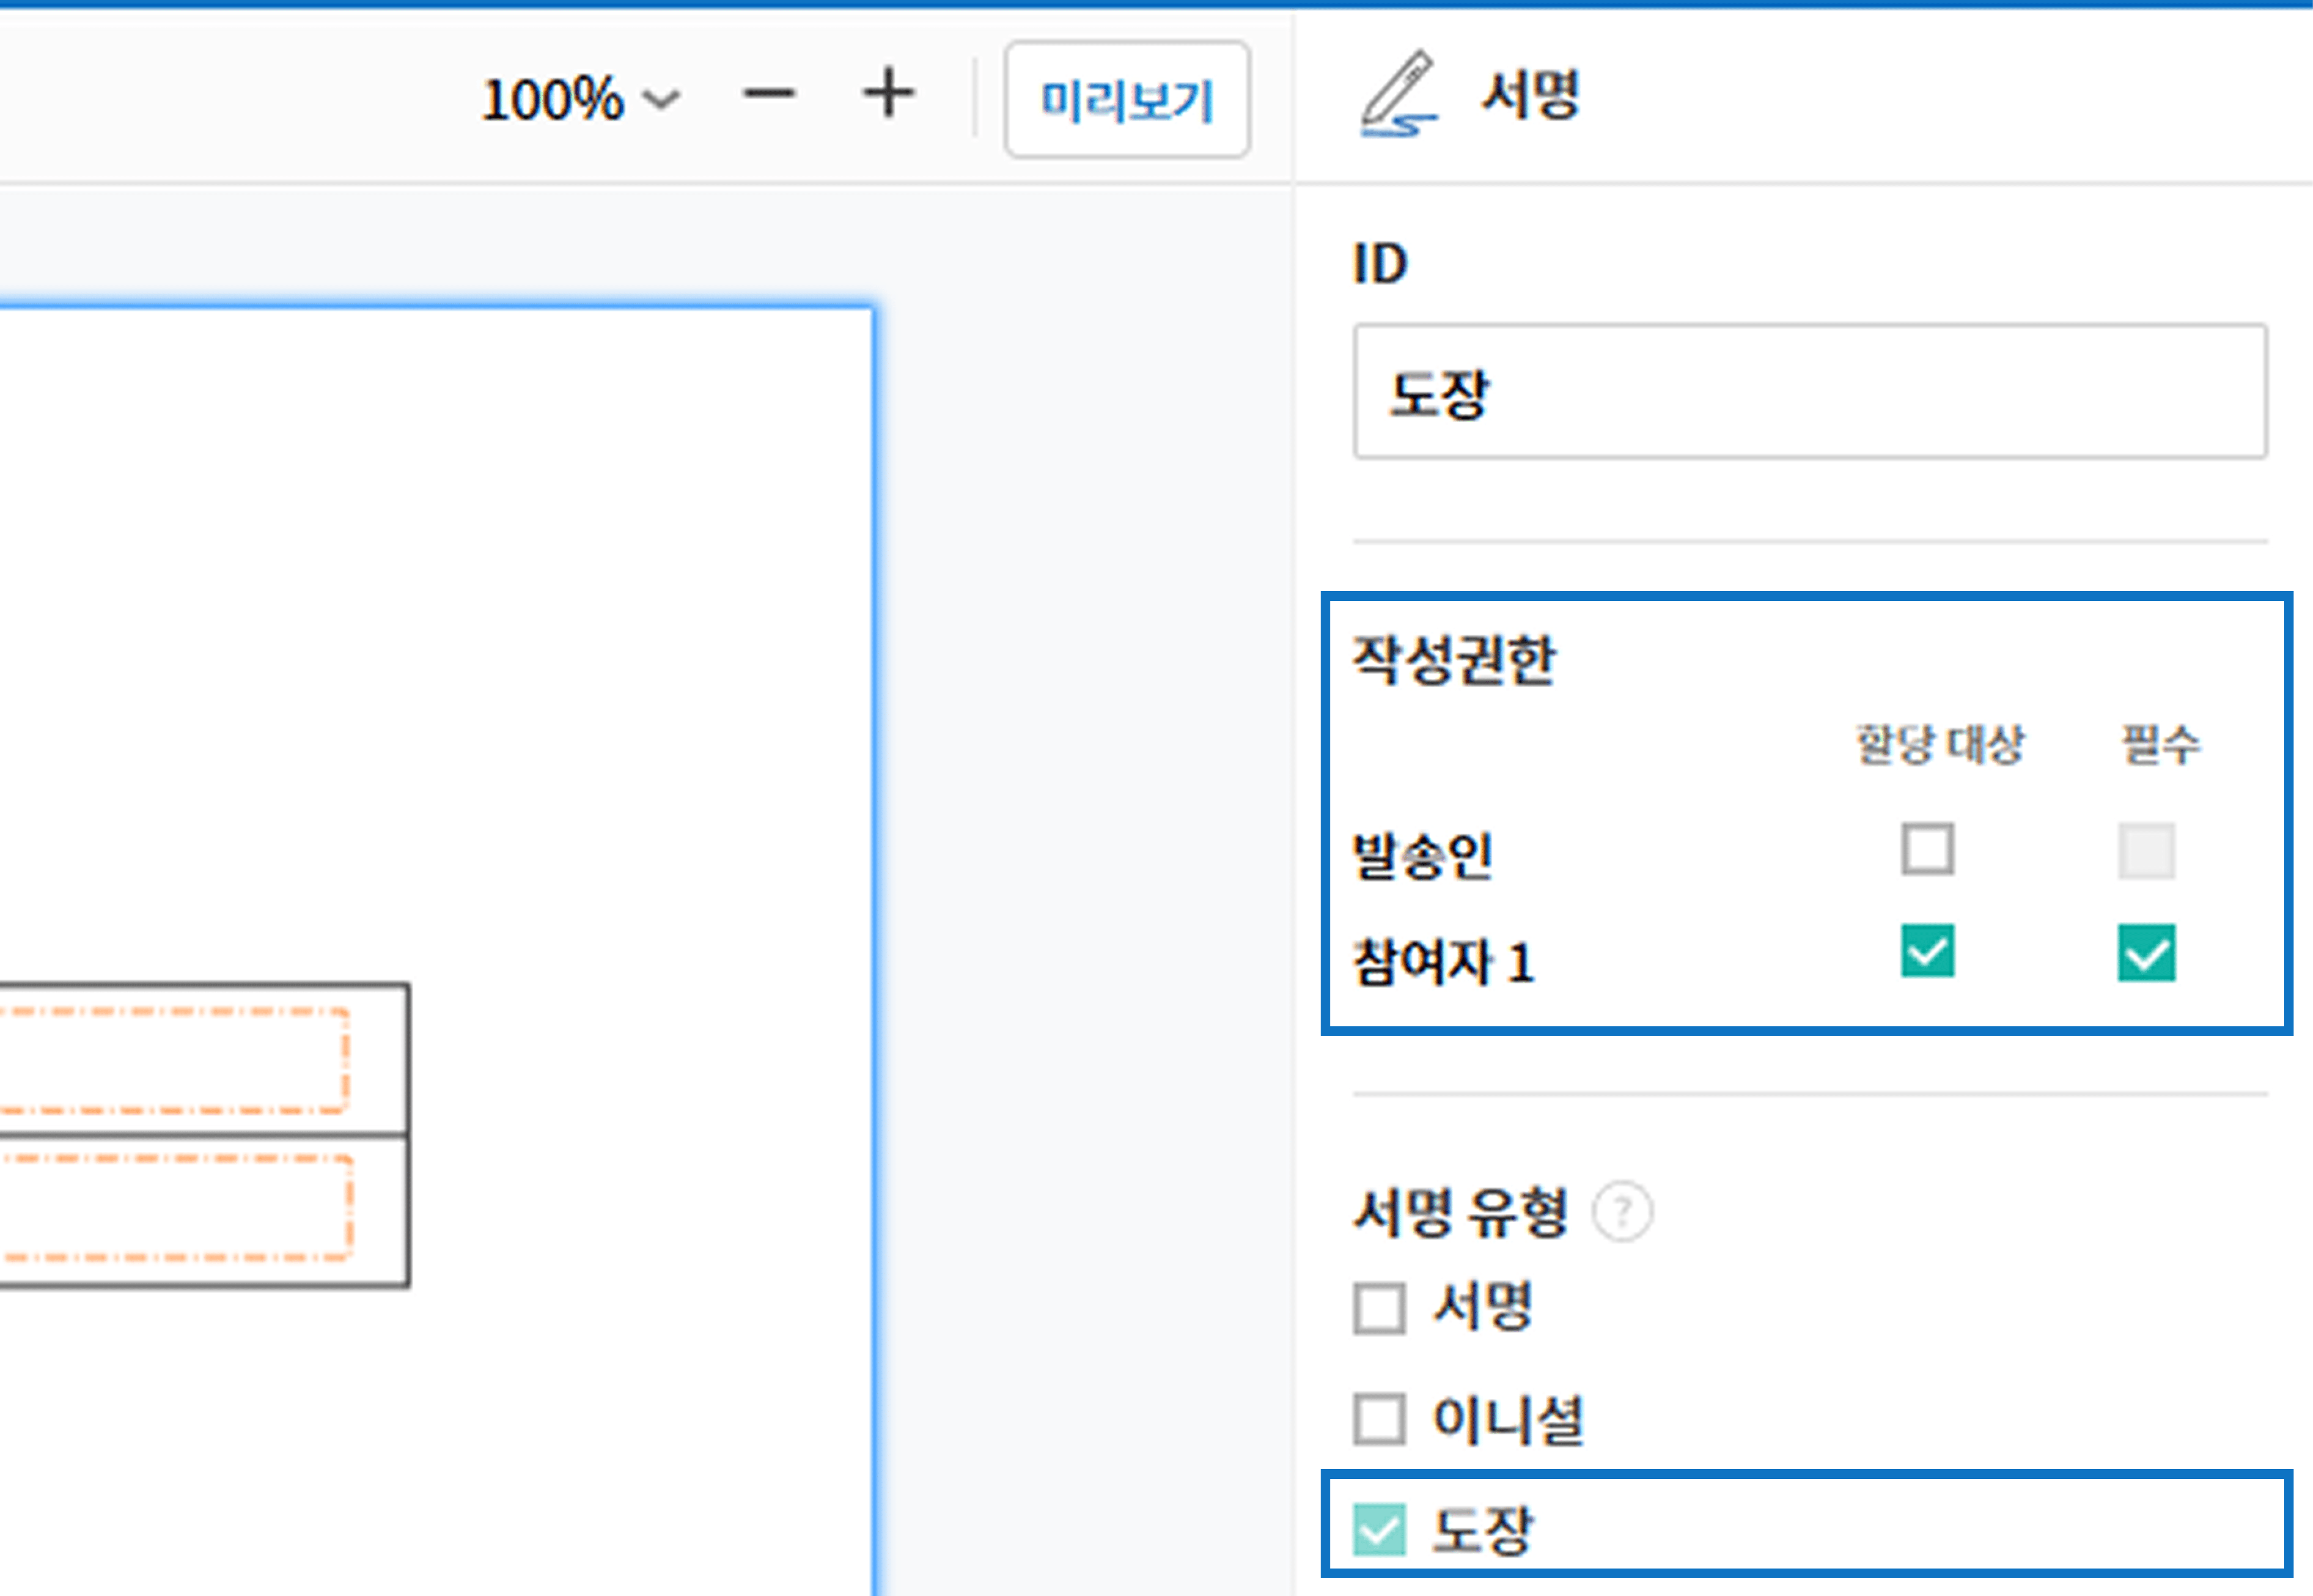The height and width of the screenshot is (1596, 2313).
Task: Enable the 서명 signature type checkbox
Action: tap(1379, 1308)
